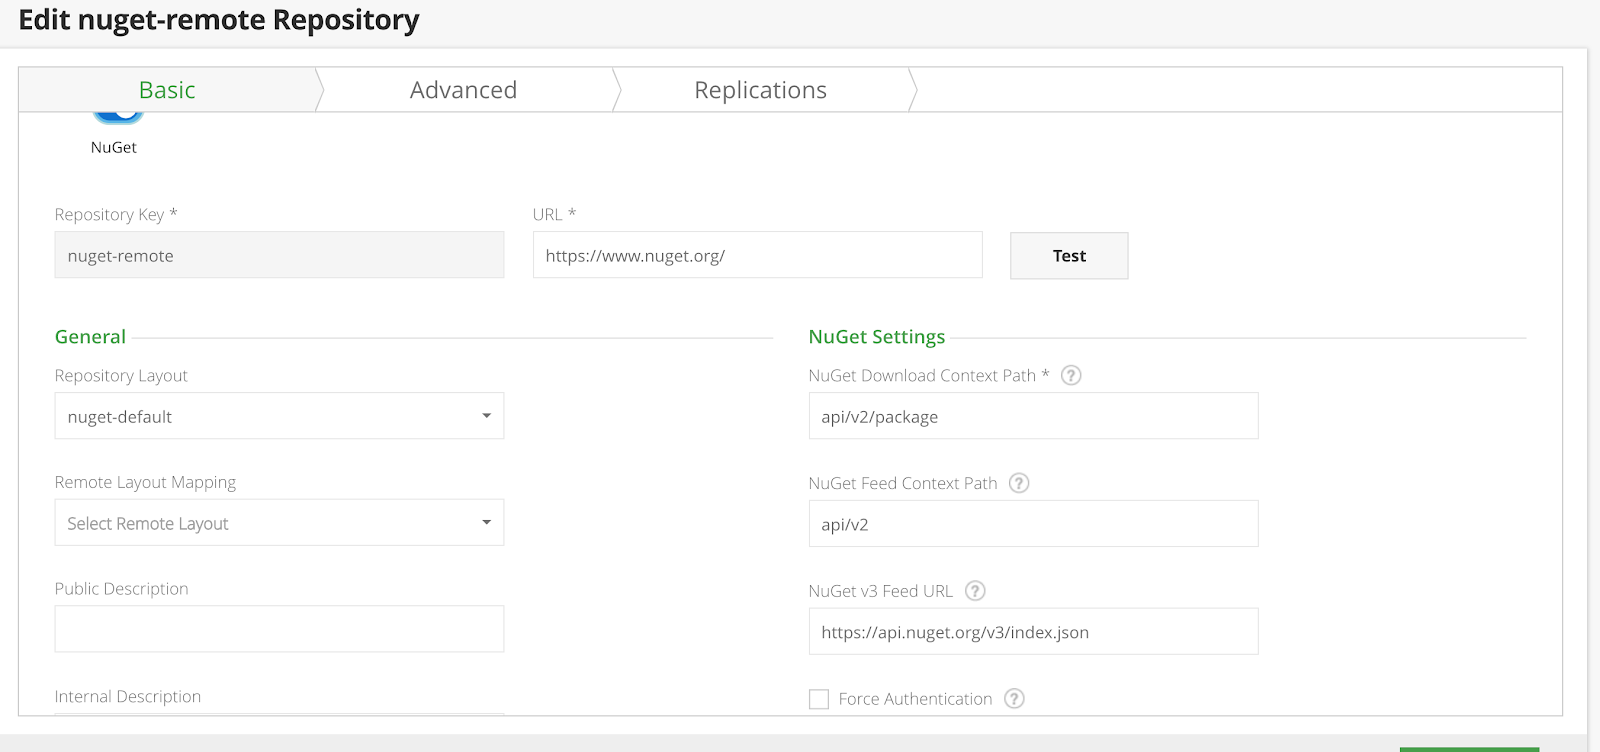Click help icon beside NuGet Feed Context Path
Image resolution: width=1600 pixels, height=752 pixels.
[x=1019, y=483]
